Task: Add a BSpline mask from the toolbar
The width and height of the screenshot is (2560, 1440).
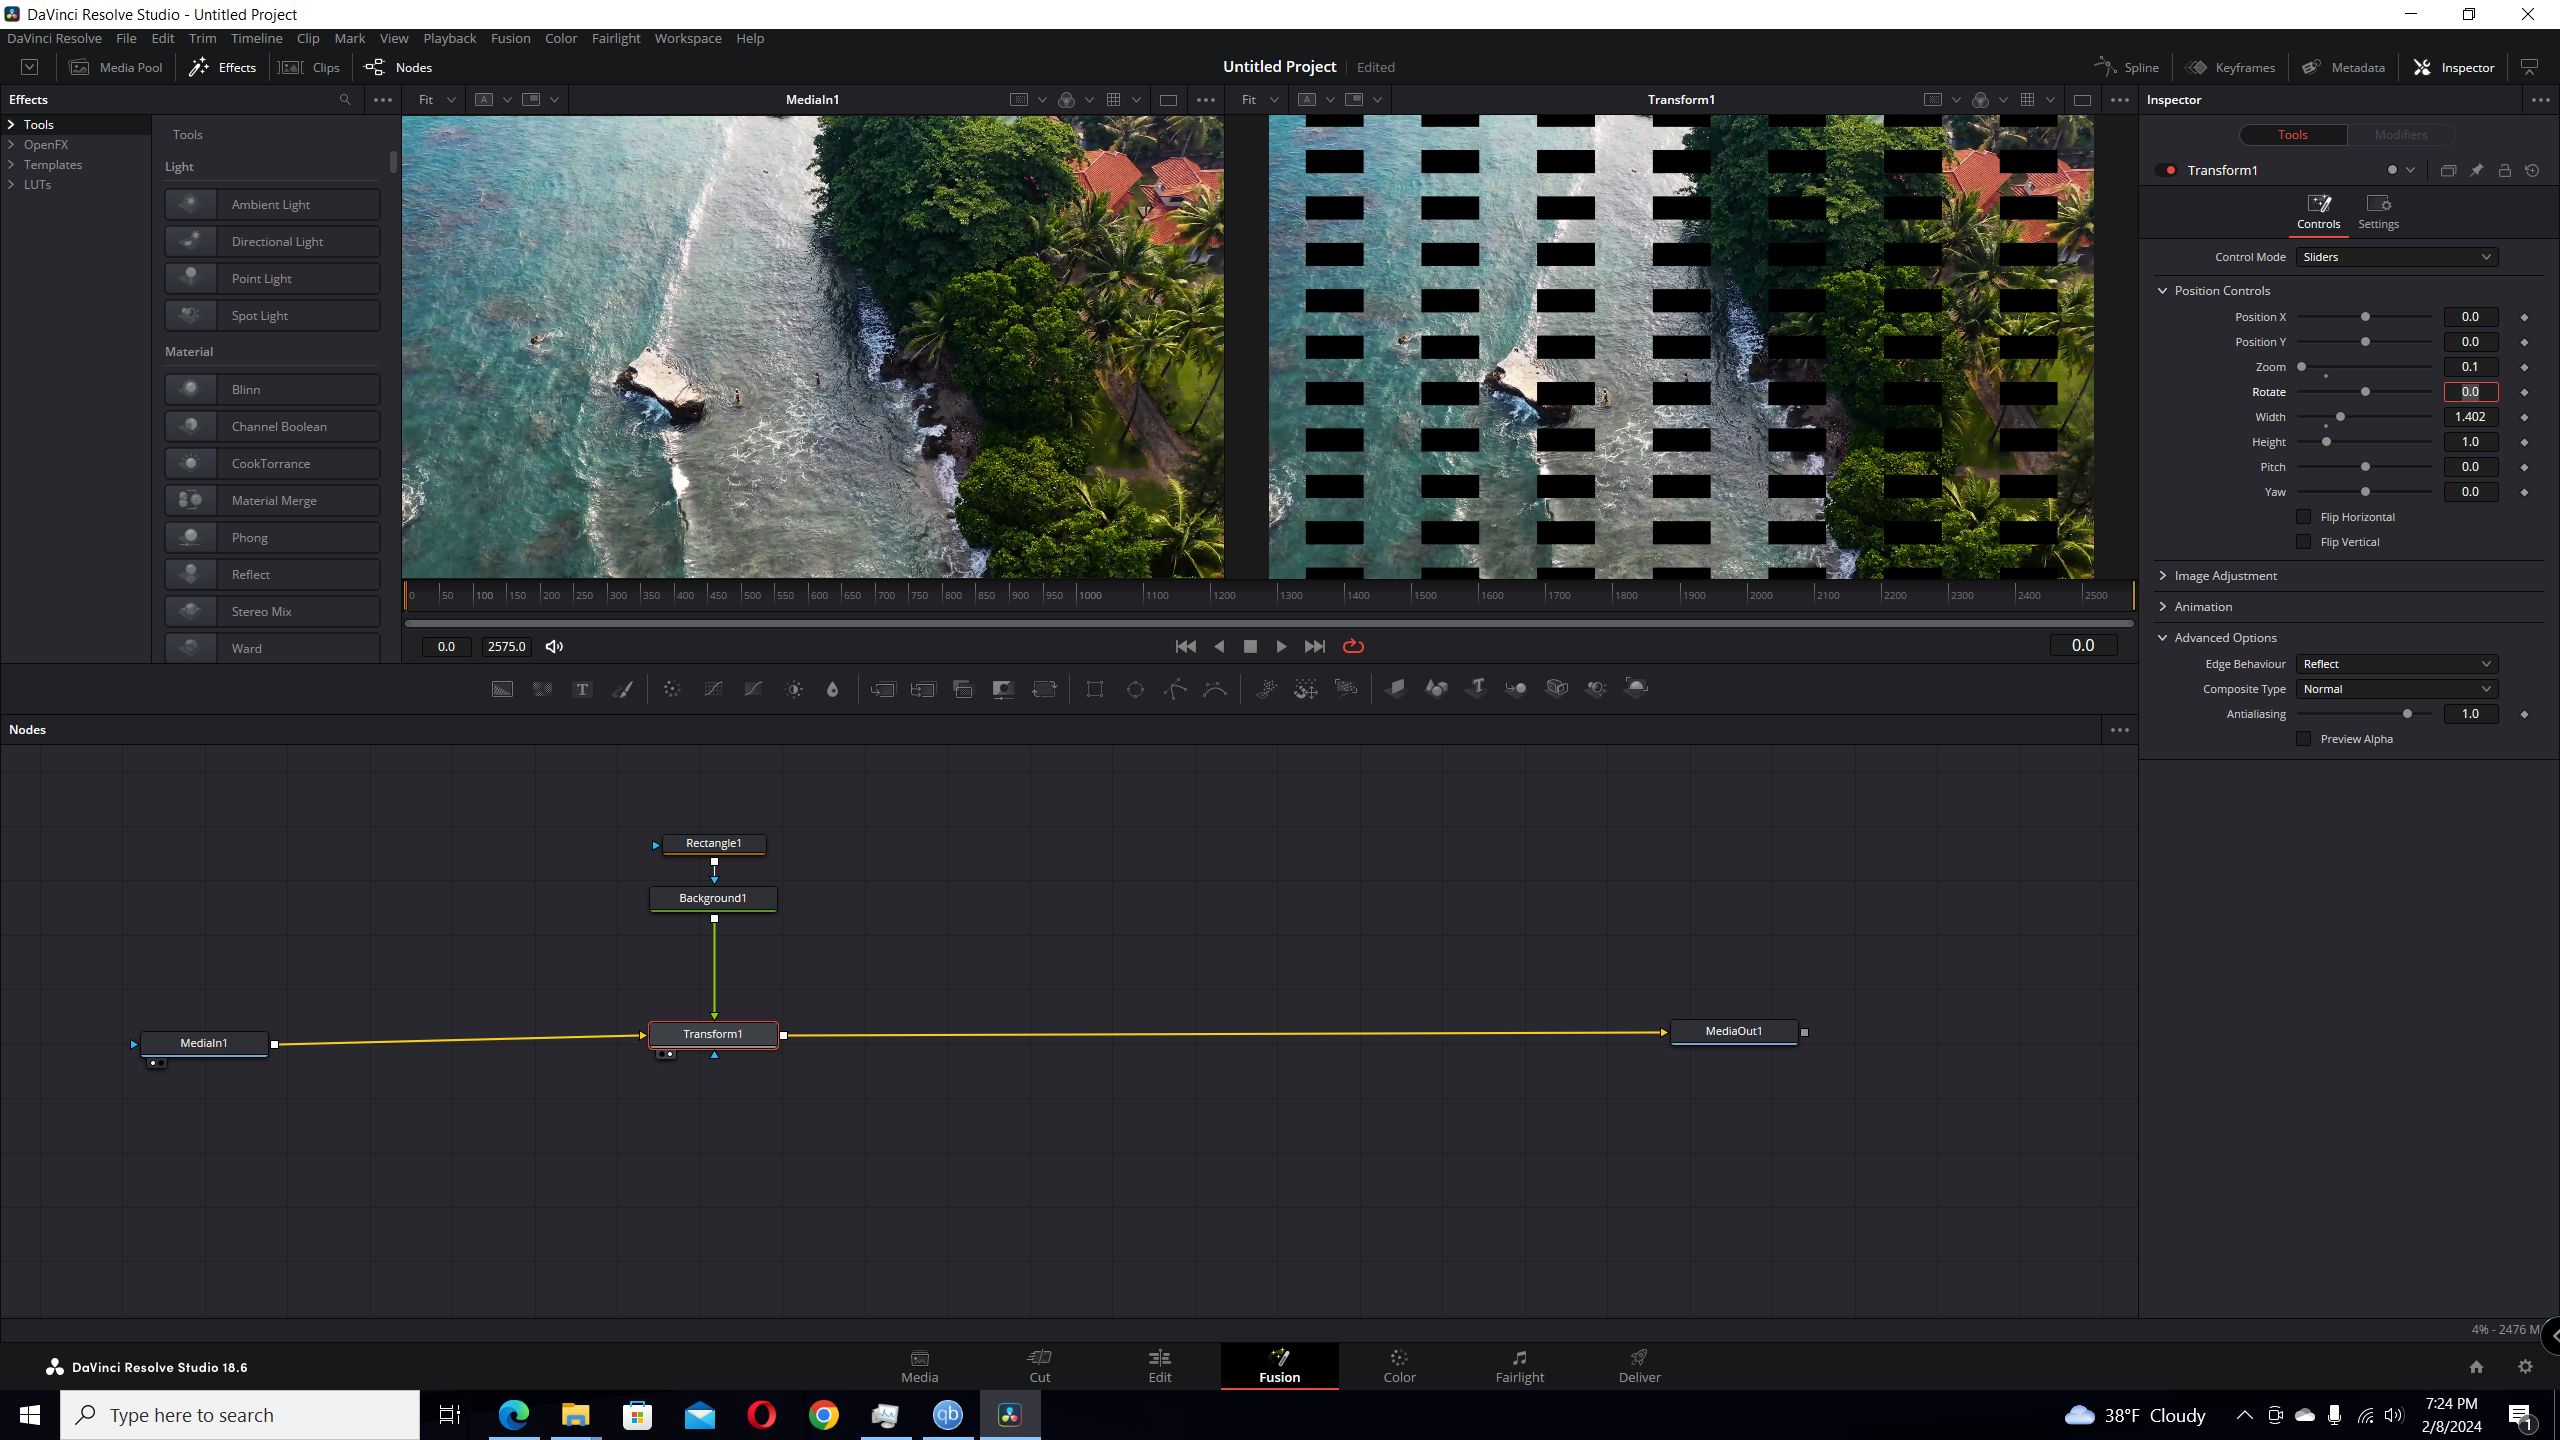Action: click(x=1215, y=689)
